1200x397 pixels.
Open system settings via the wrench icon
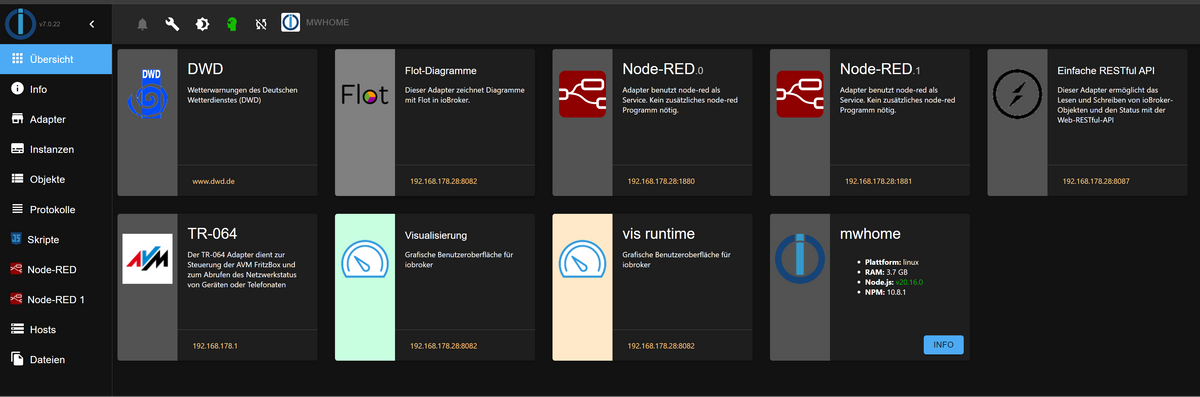pyautogui.click(x=172, y=23)
